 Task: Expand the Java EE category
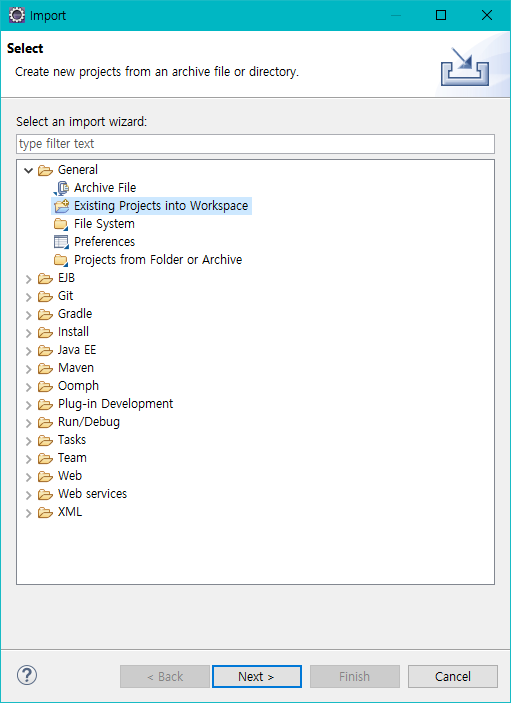point(29,351)
